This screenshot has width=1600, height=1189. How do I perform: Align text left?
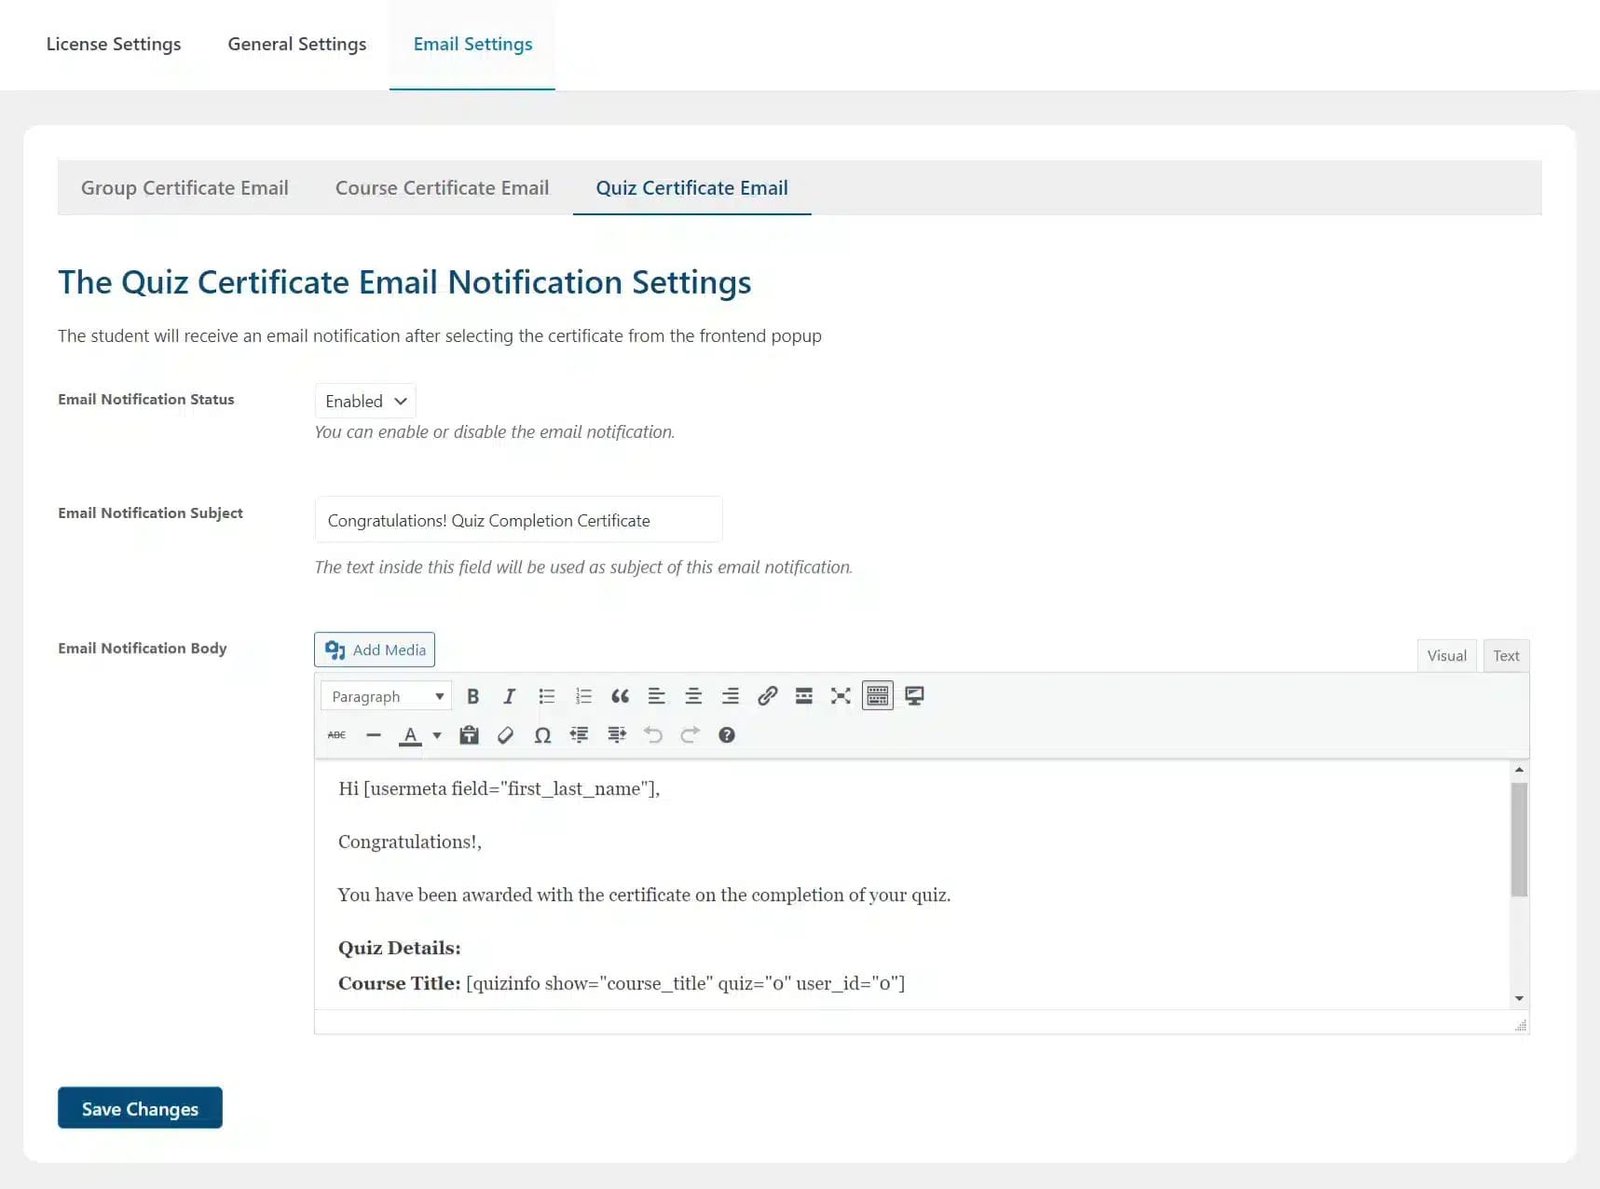(x=657, y=696)
